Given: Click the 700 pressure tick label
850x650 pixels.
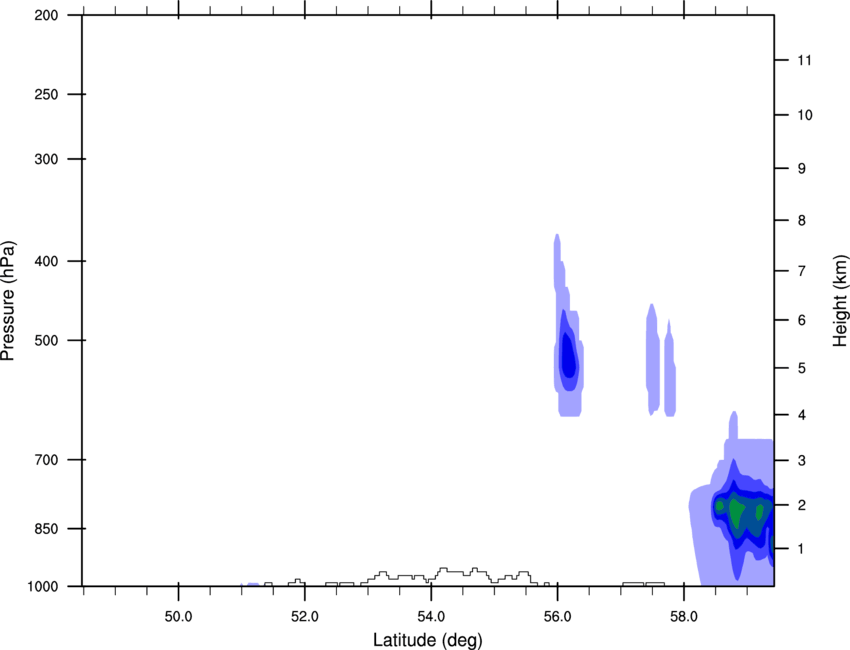Looking at the screenshot, I should (46, 460).
